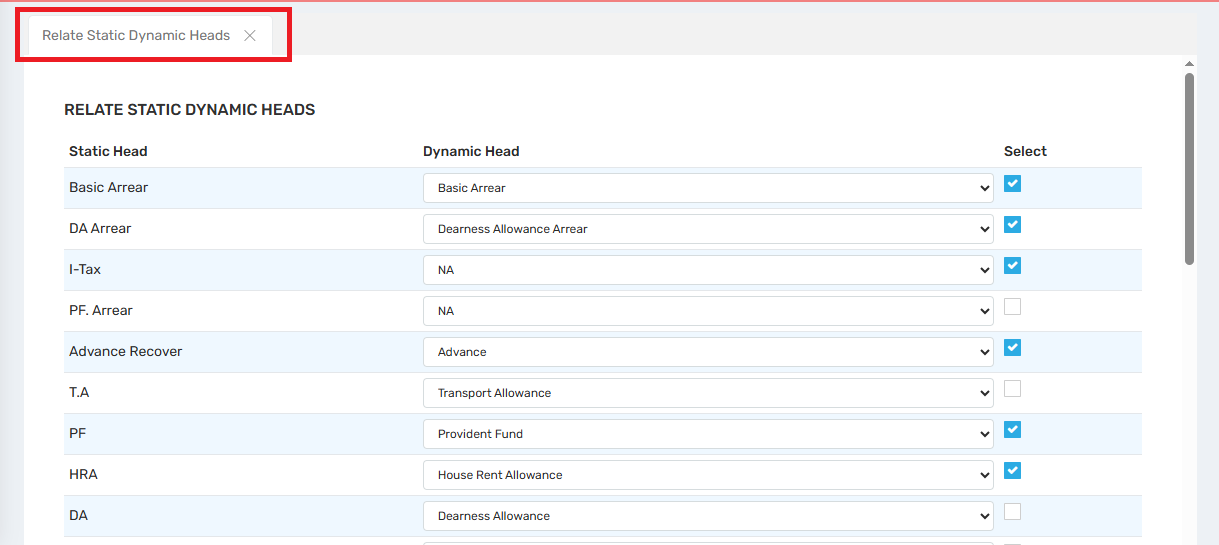Click the I-Tax static head label

[85, 270]
